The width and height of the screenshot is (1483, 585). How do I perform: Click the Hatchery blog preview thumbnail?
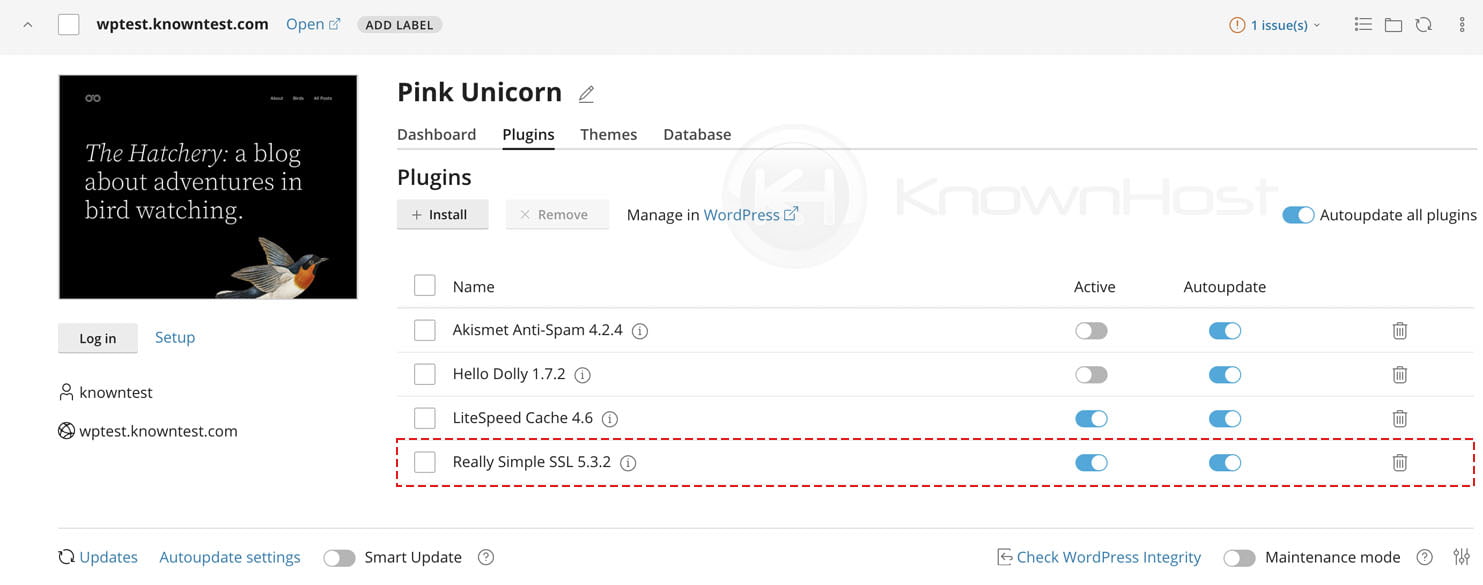click(x=207, y=186)
